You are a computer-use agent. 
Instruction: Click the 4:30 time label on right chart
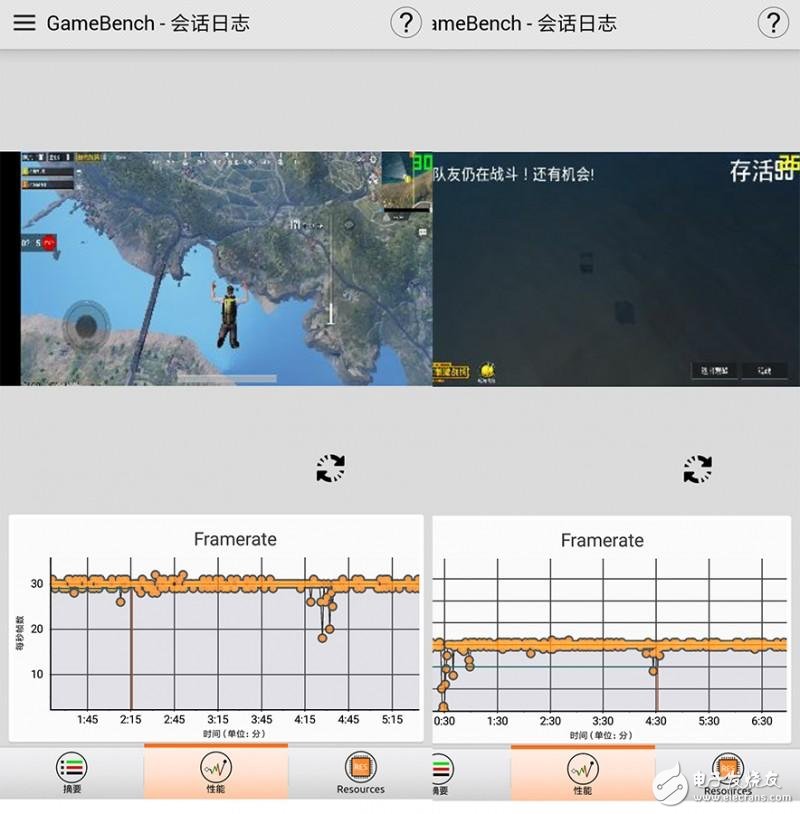click(x=656, y=721)
